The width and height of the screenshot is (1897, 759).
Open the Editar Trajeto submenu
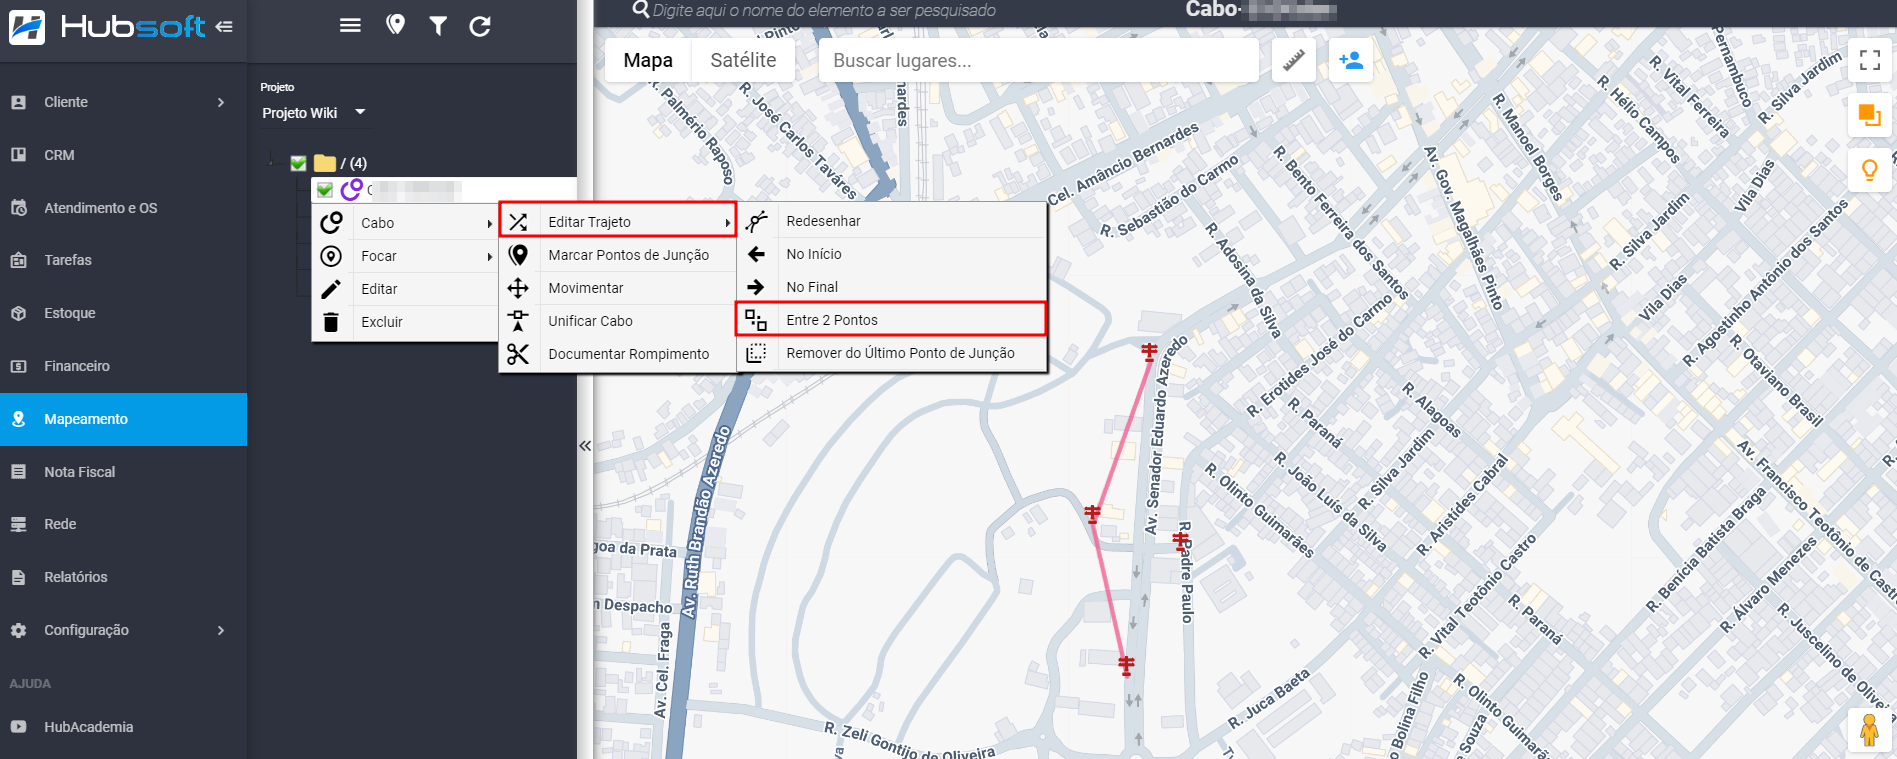point(618,221)
